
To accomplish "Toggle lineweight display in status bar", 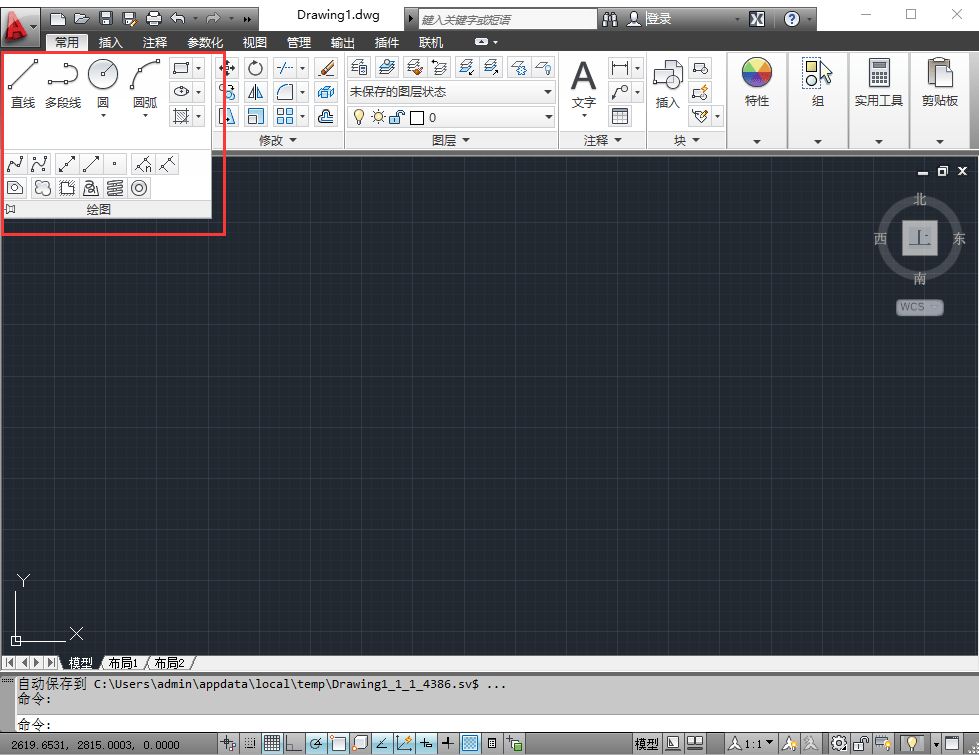I will (x=448, y=743).
